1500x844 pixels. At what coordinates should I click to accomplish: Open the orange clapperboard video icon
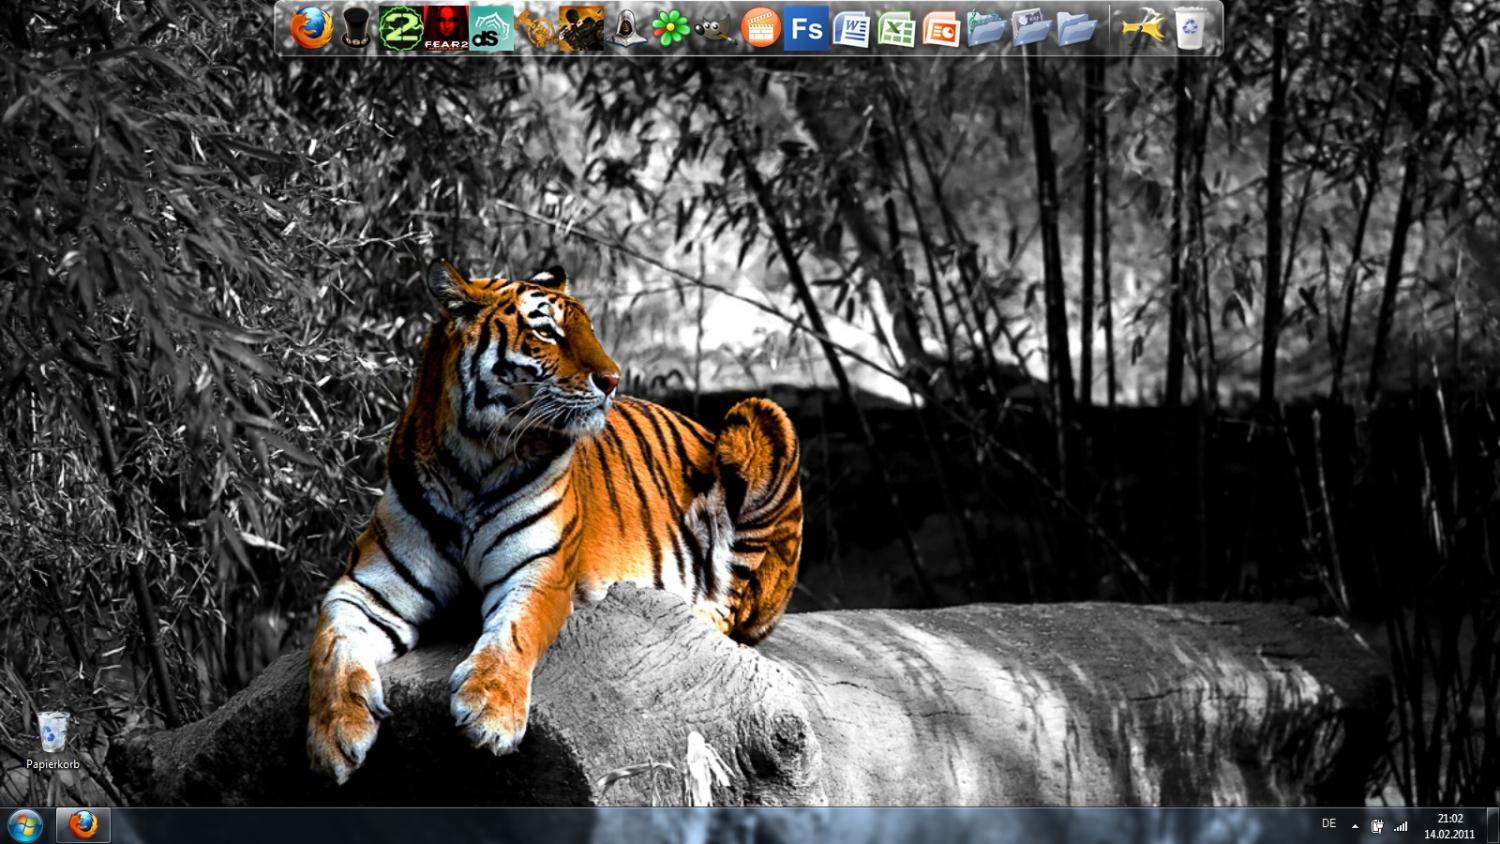click(761, 28)
